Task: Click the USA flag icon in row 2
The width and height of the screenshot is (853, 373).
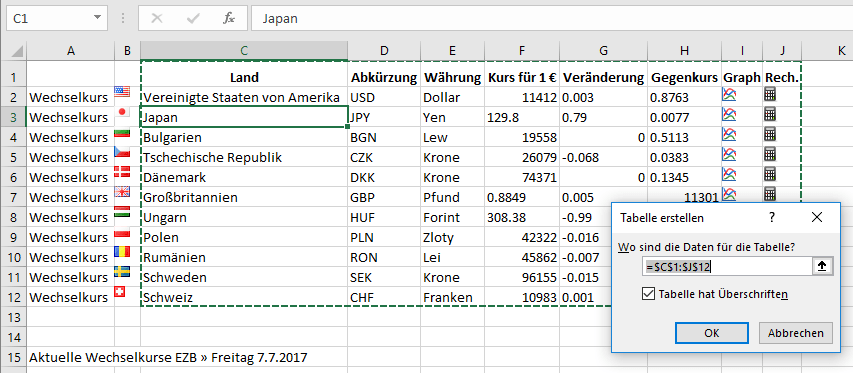Action: pyautogui.click(x=122, y=93)
